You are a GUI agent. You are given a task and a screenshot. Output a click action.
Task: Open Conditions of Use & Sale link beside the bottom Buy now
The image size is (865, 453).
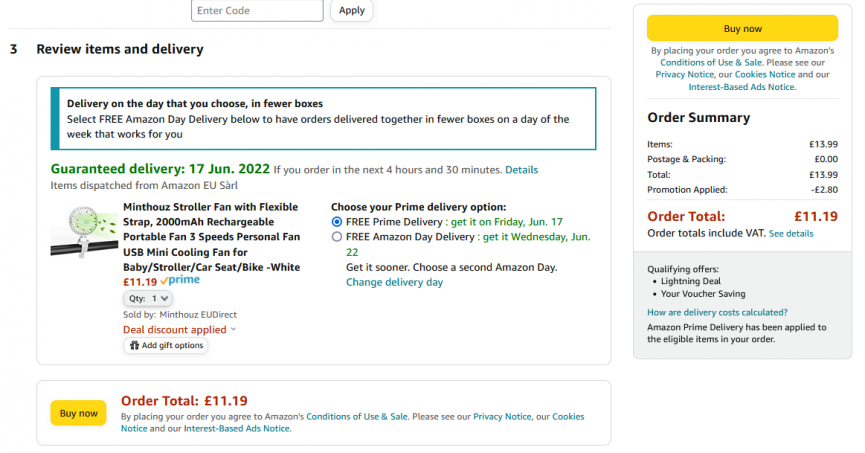pyautogui.click(x=357, y=417)
